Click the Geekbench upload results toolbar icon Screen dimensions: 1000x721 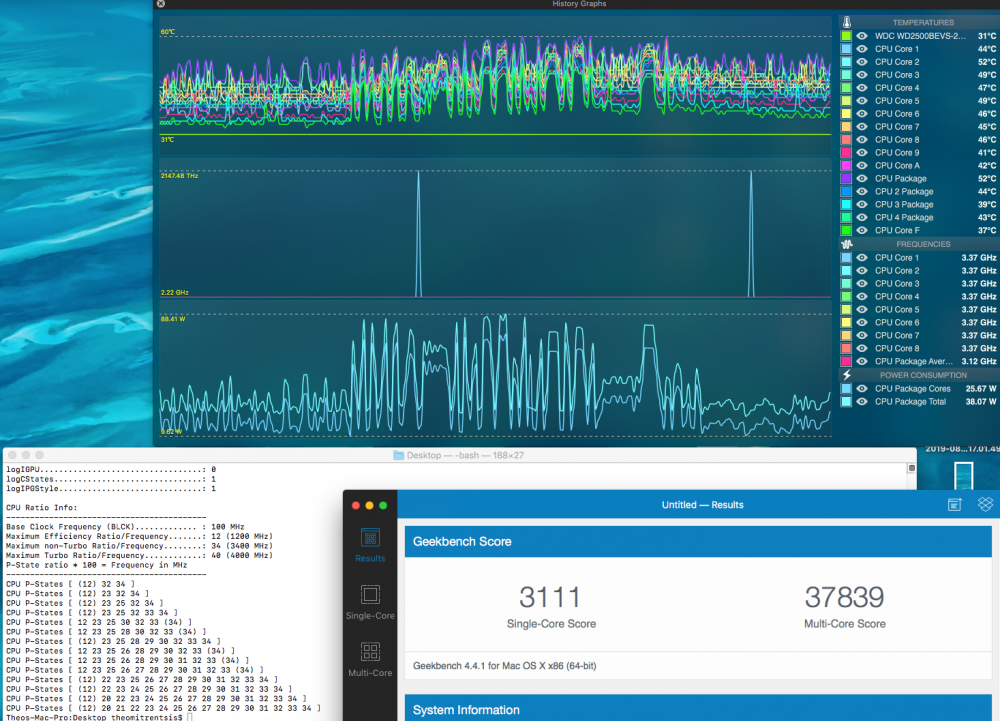click(954, 504)
